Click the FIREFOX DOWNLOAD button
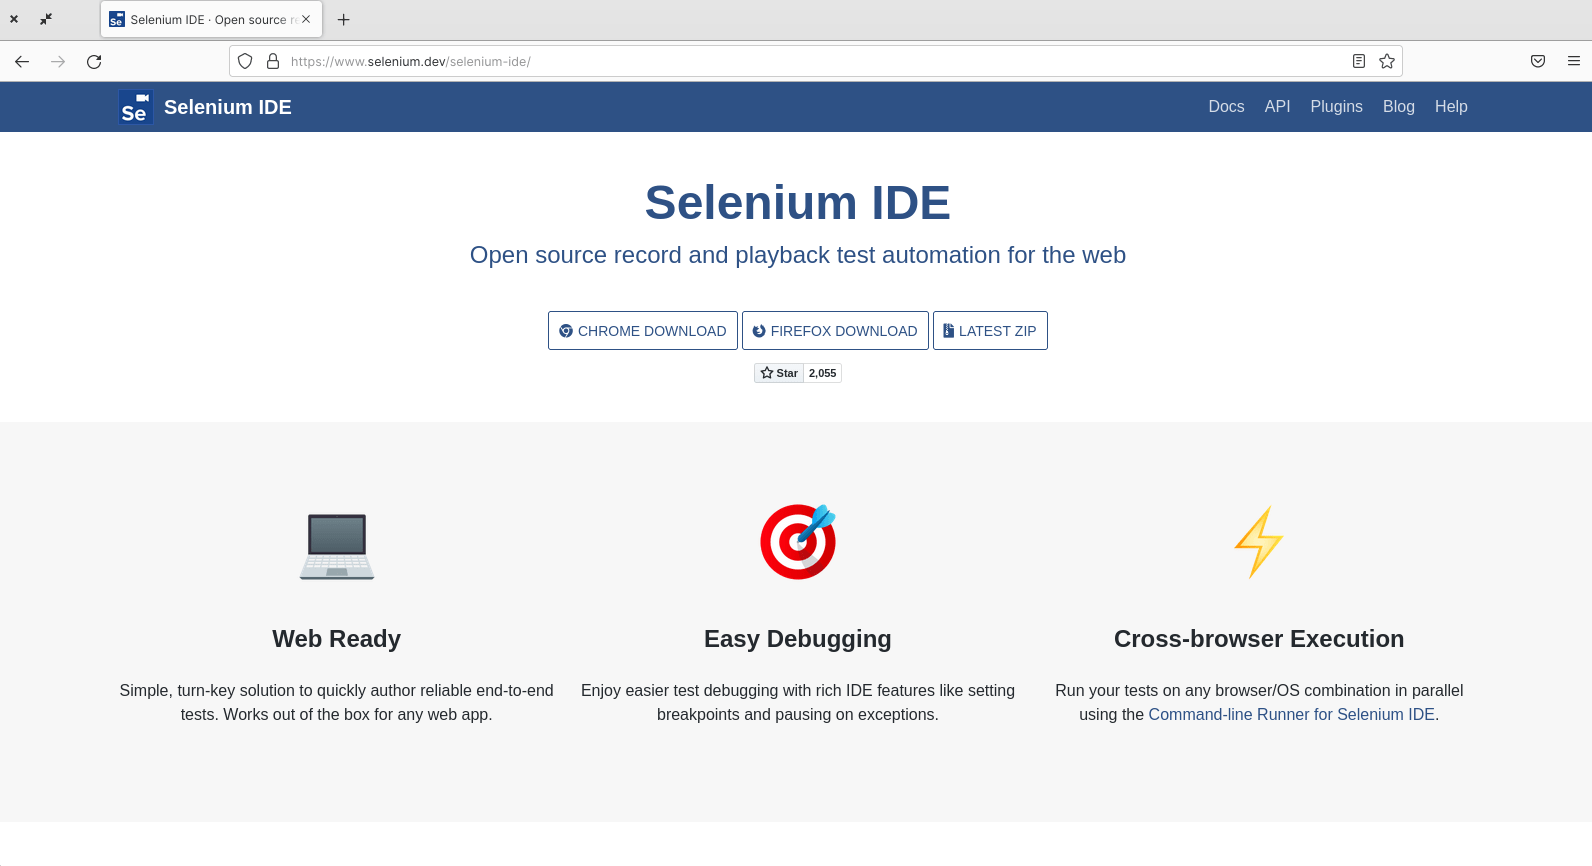The width and height of the screenshot is (1592, 866). coord(835,331)
